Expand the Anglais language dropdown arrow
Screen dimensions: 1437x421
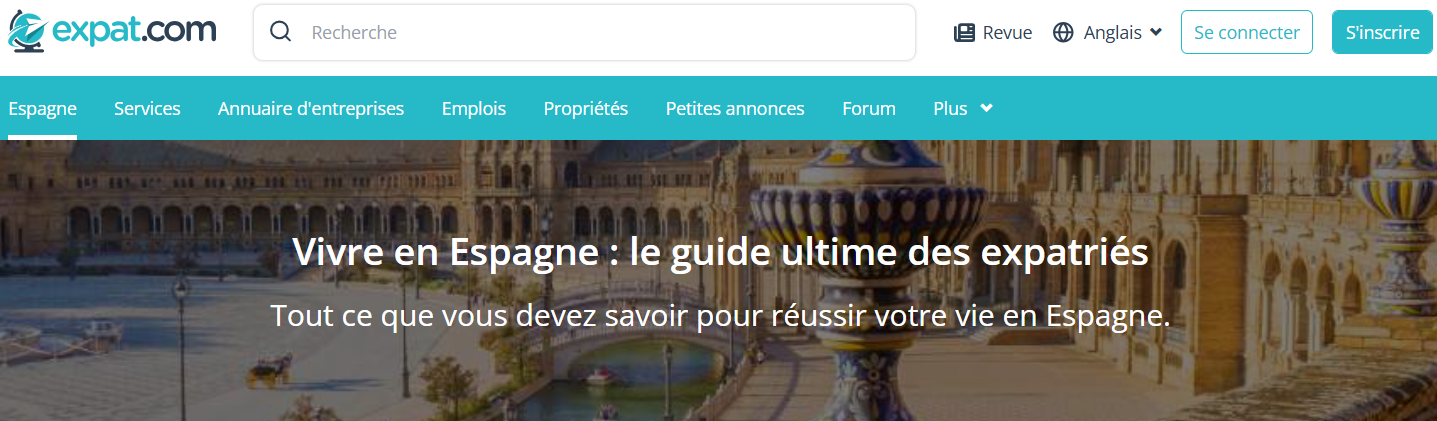pos(1156,32)
